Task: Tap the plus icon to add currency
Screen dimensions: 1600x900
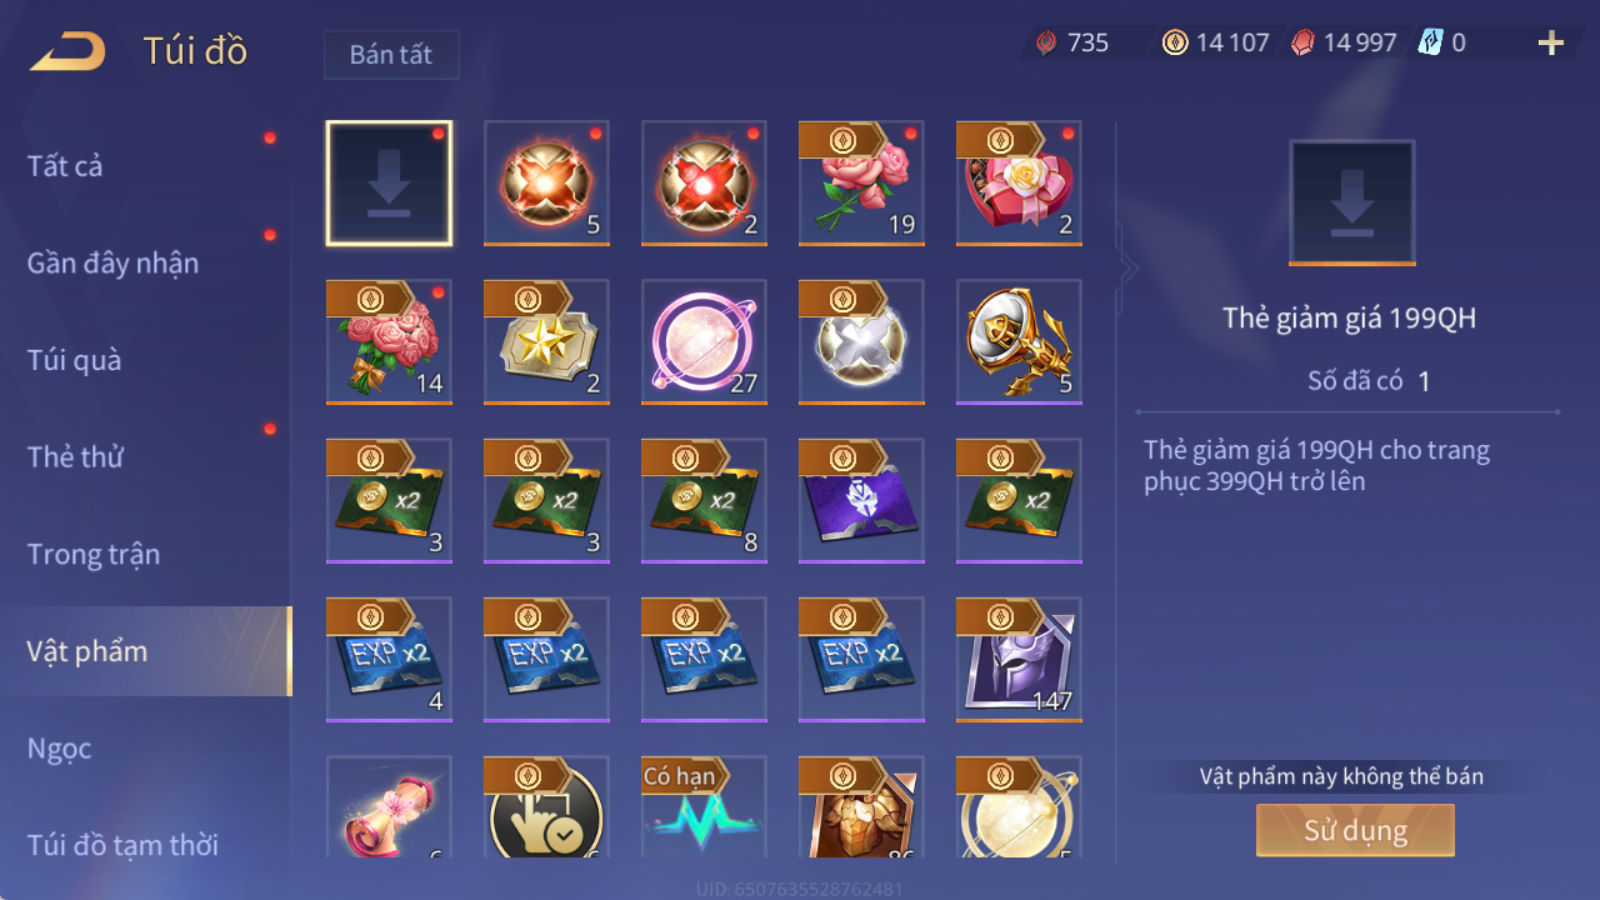Action: [1550, 43]
